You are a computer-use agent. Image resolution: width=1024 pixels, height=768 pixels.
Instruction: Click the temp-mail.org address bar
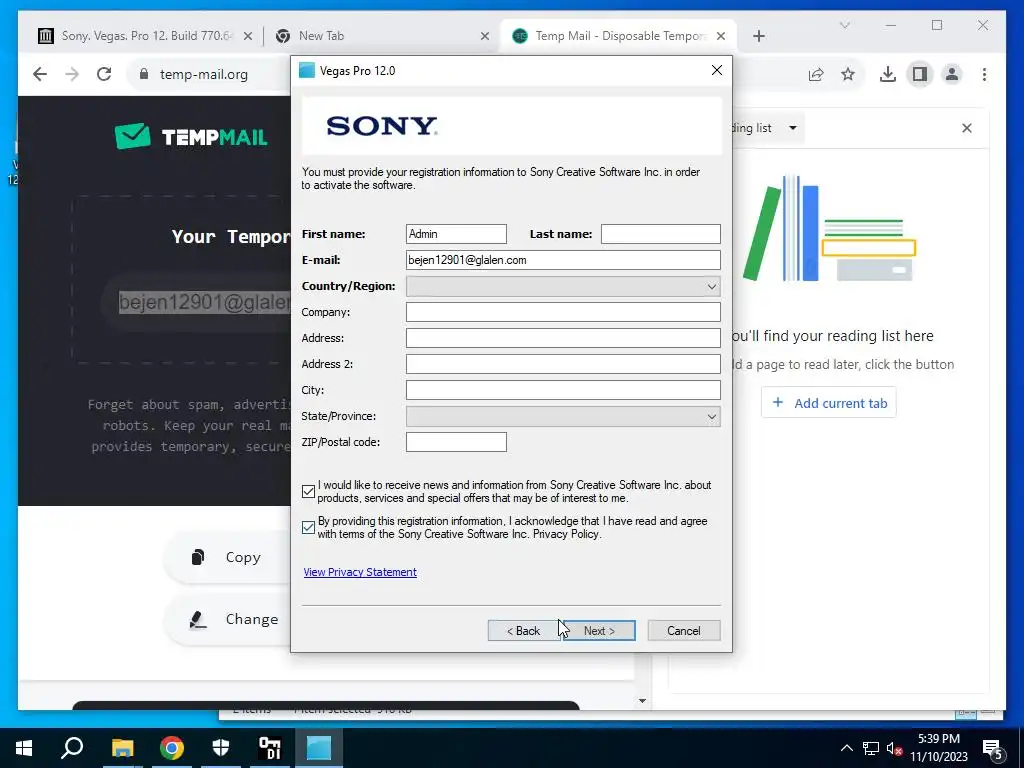[204, 74]
